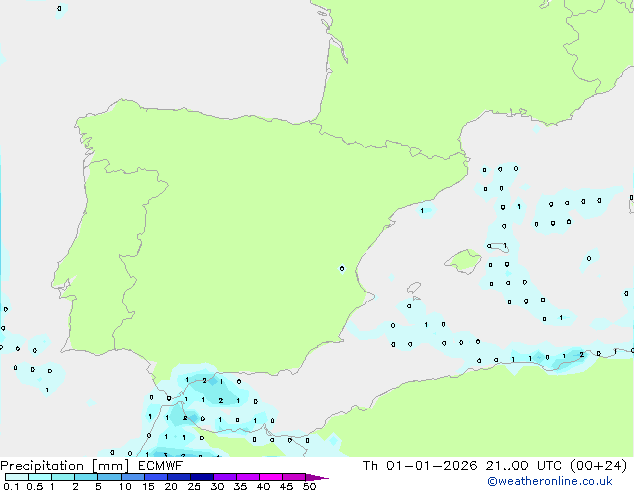Pick the dark navy 25–30 mm swatch
Image resolution: width=634 pixels, height=490 pixels.
tap(202, 477)
